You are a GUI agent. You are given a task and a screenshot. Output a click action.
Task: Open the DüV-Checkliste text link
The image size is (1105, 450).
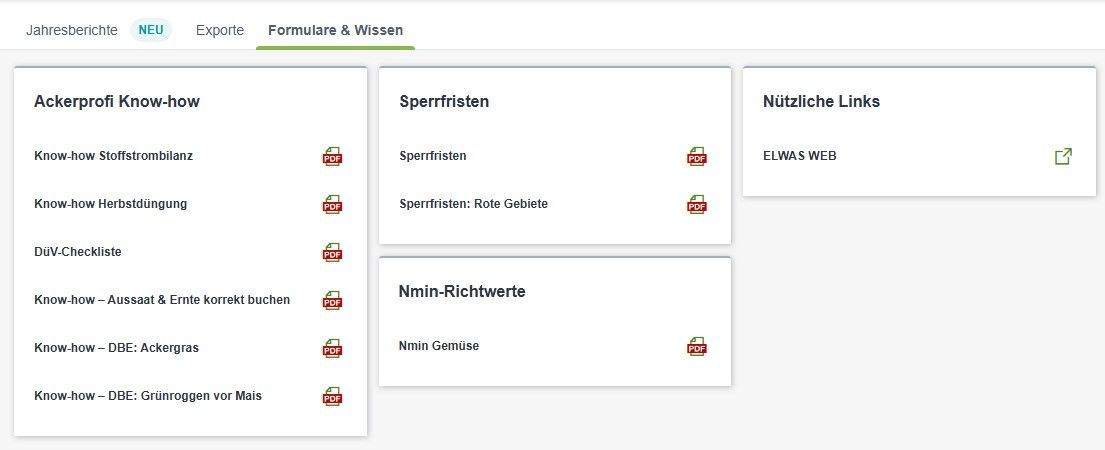(x=78, y=251)
